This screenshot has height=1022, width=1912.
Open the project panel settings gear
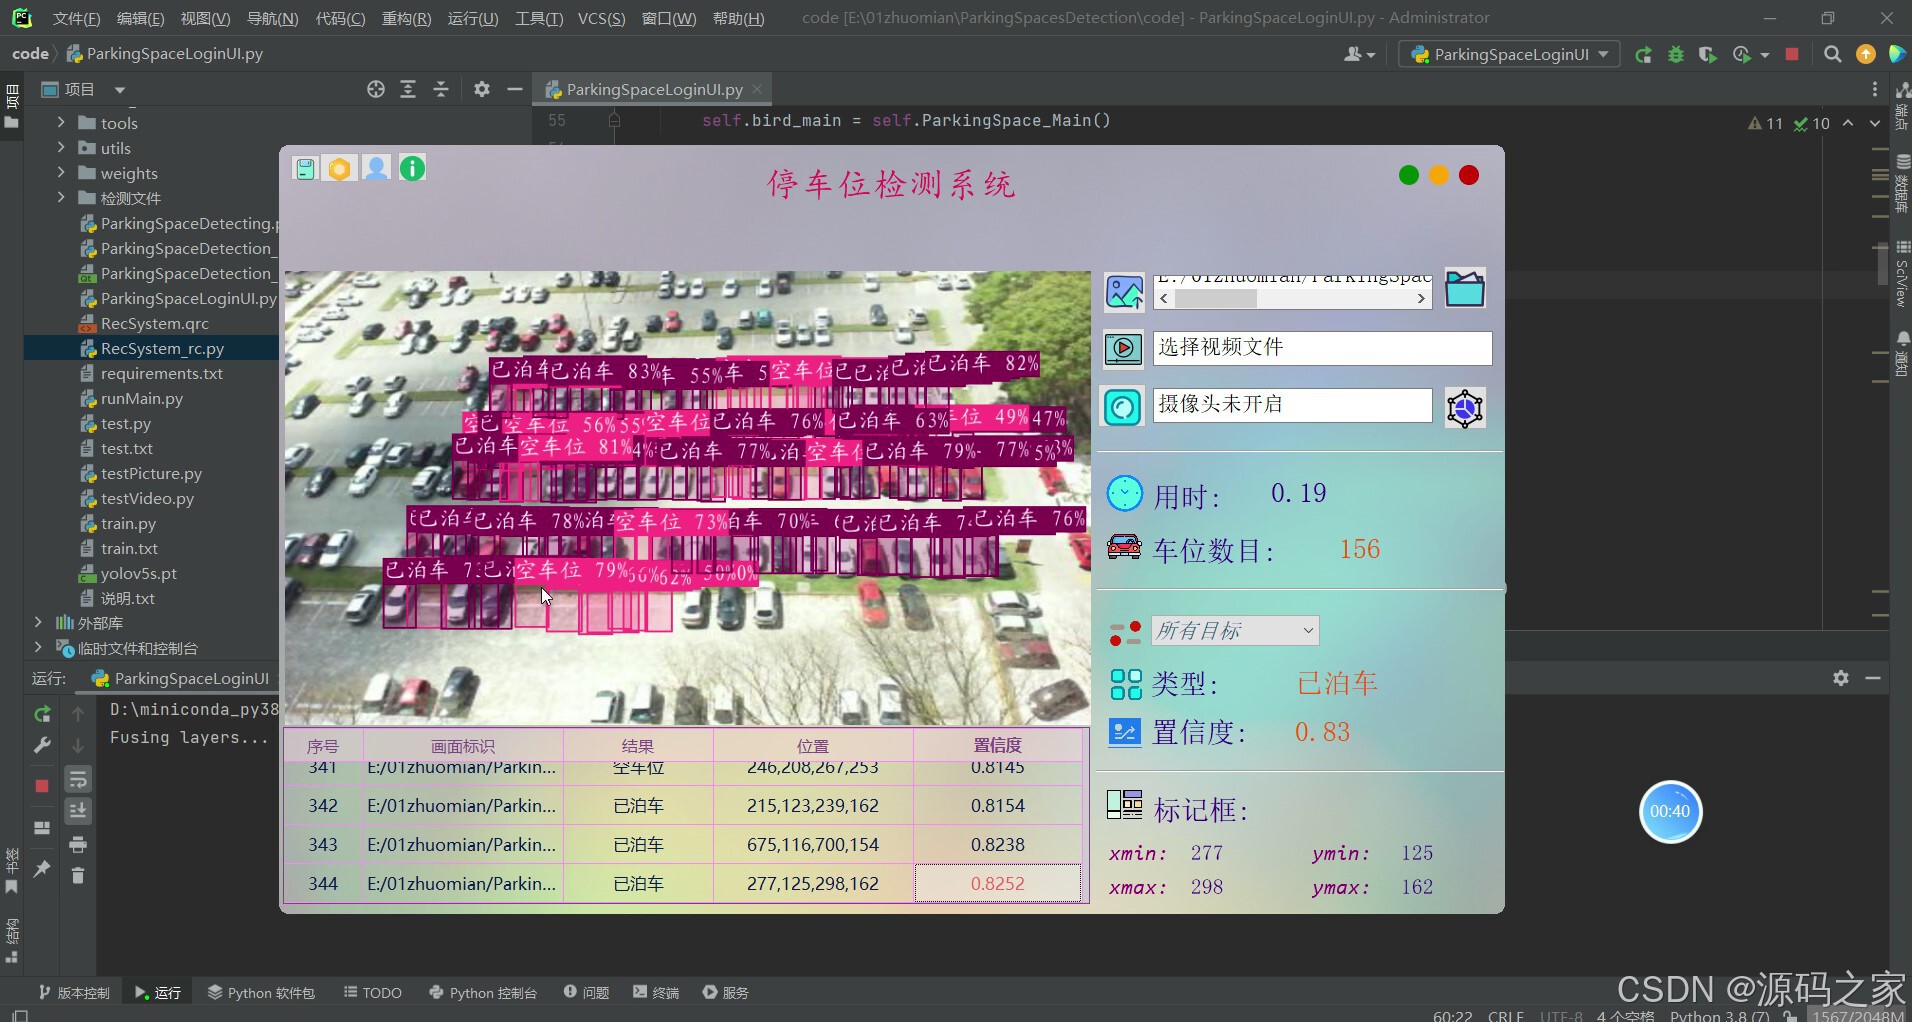pos(482,89)
